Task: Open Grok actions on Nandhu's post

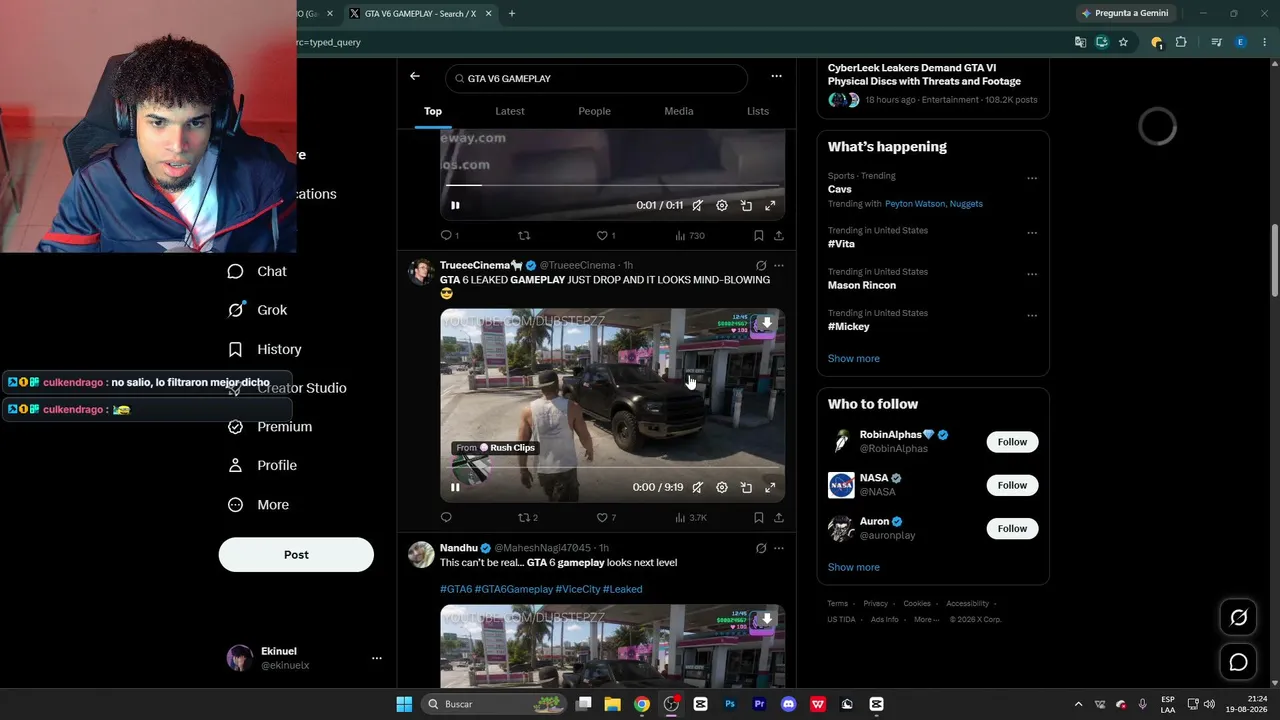Action: pyautogui.click(x=761, y=548)
